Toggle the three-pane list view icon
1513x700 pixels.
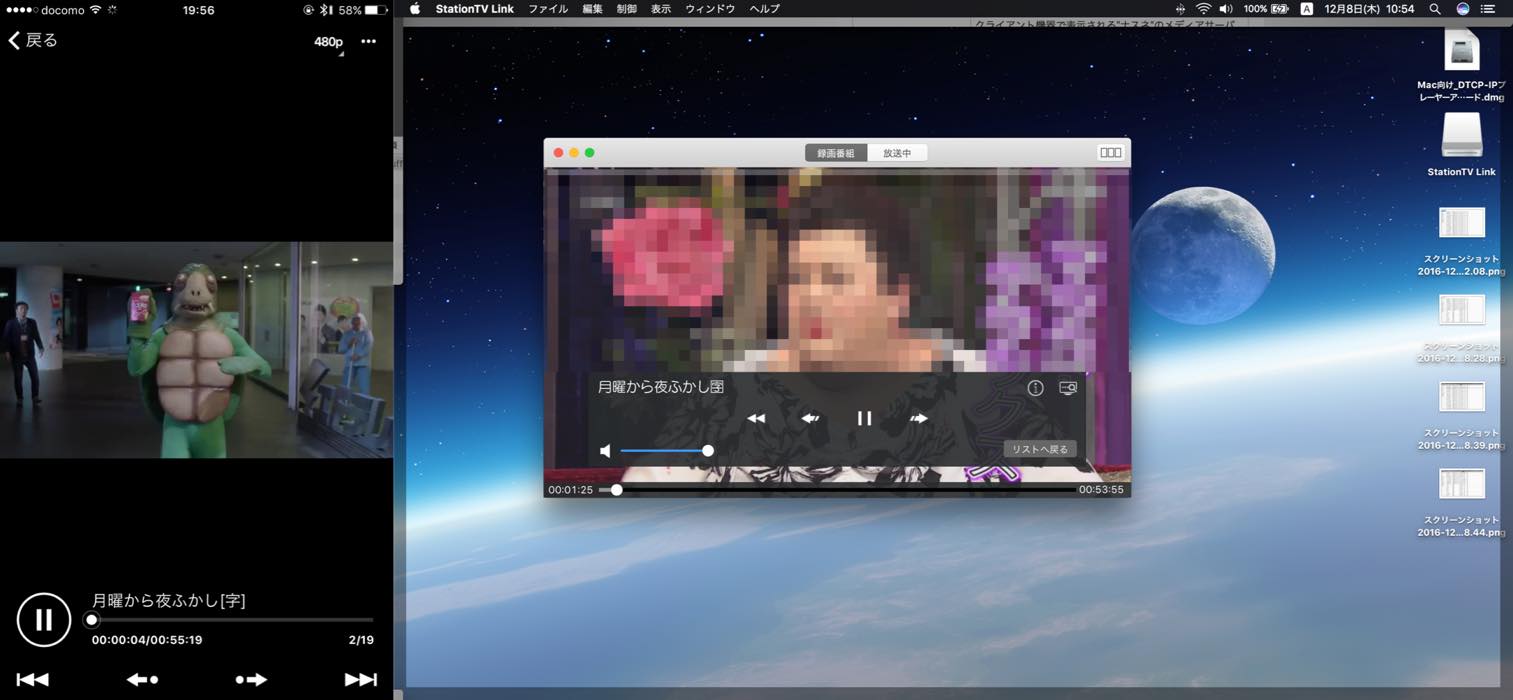1110,153
